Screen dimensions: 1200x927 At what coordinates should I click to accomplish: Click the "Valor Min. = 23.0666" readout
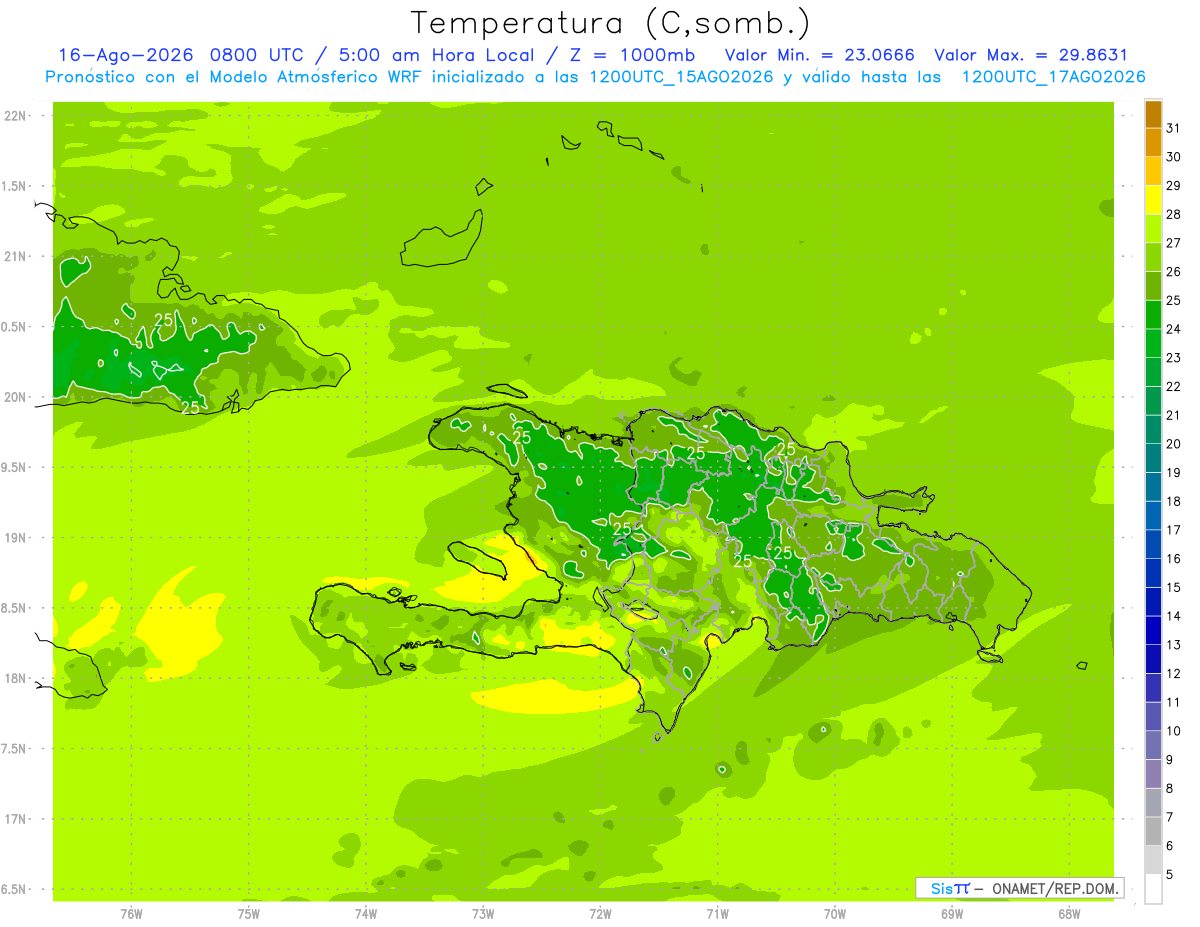(819, 55)
